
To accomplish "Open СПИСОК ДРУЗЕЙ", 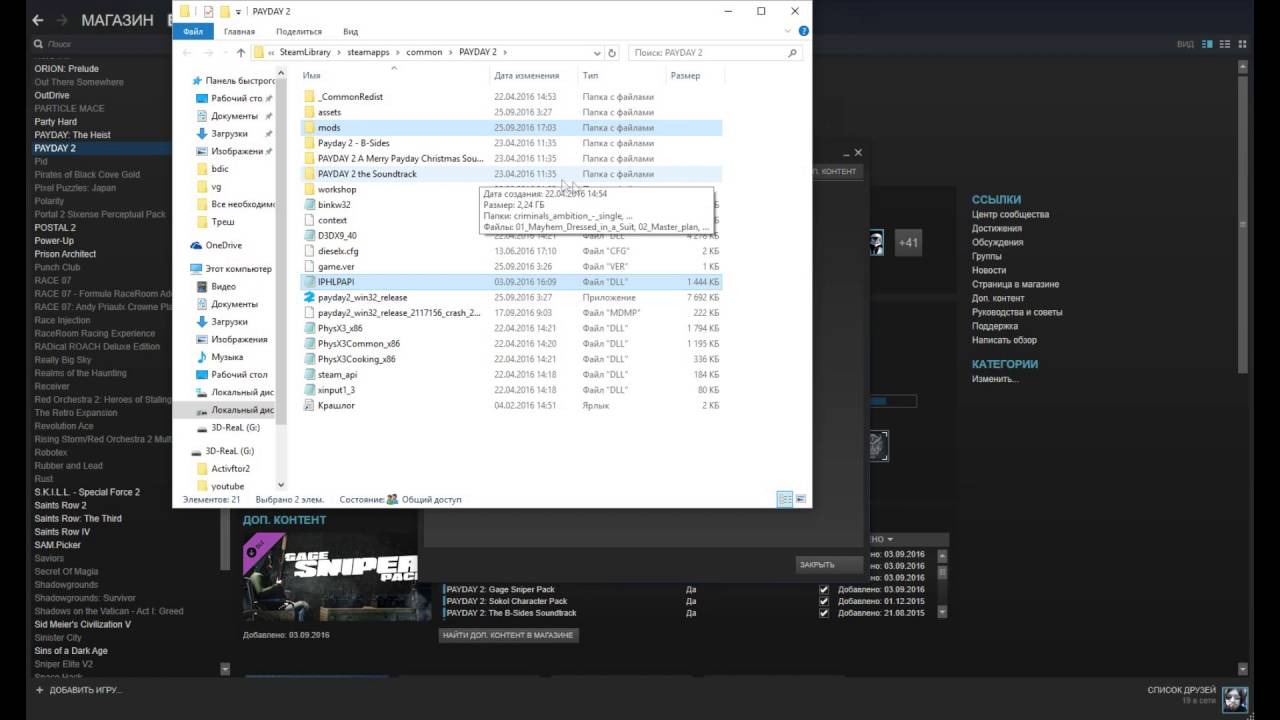I will (x=1181, y=690).
